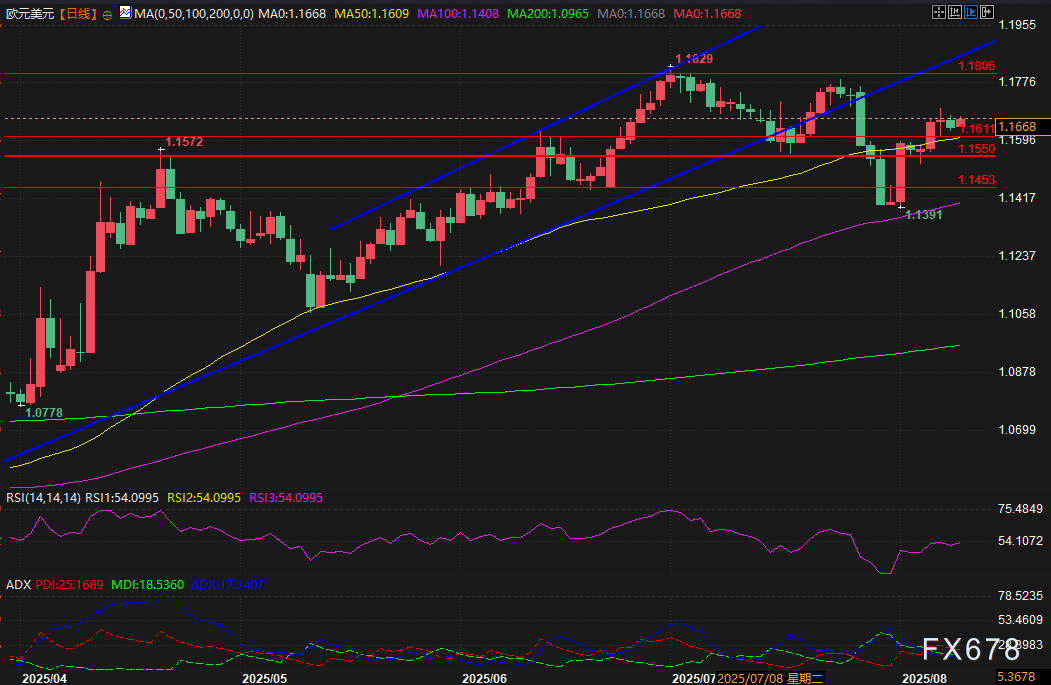1051x685 pixels.
Task: Click the ADX indicator panel label
Action: coord(17,583)
